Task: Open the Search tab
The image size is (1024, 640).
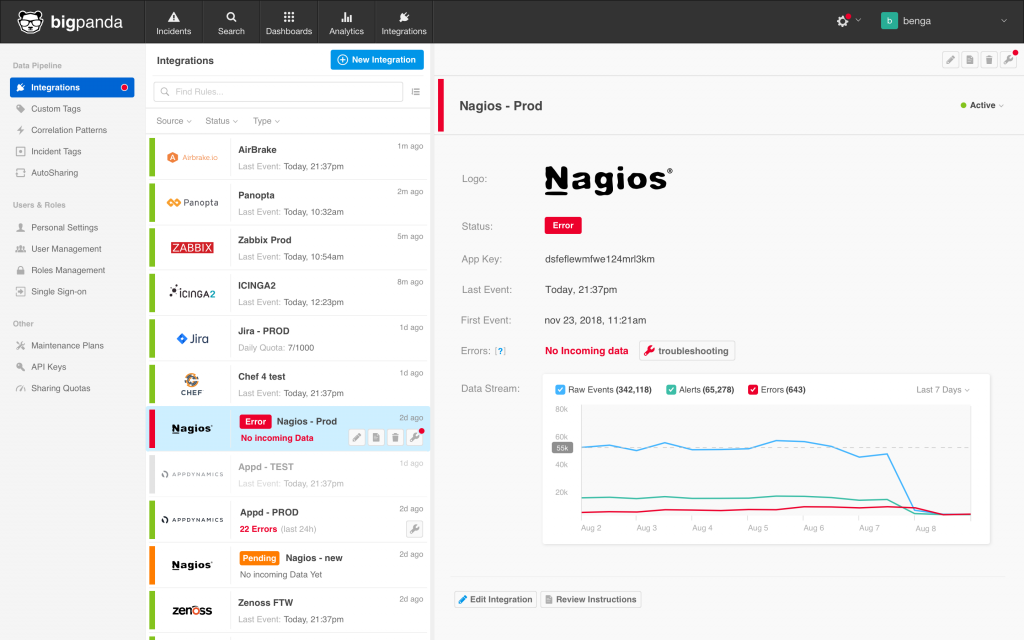Action: [231, 22]
